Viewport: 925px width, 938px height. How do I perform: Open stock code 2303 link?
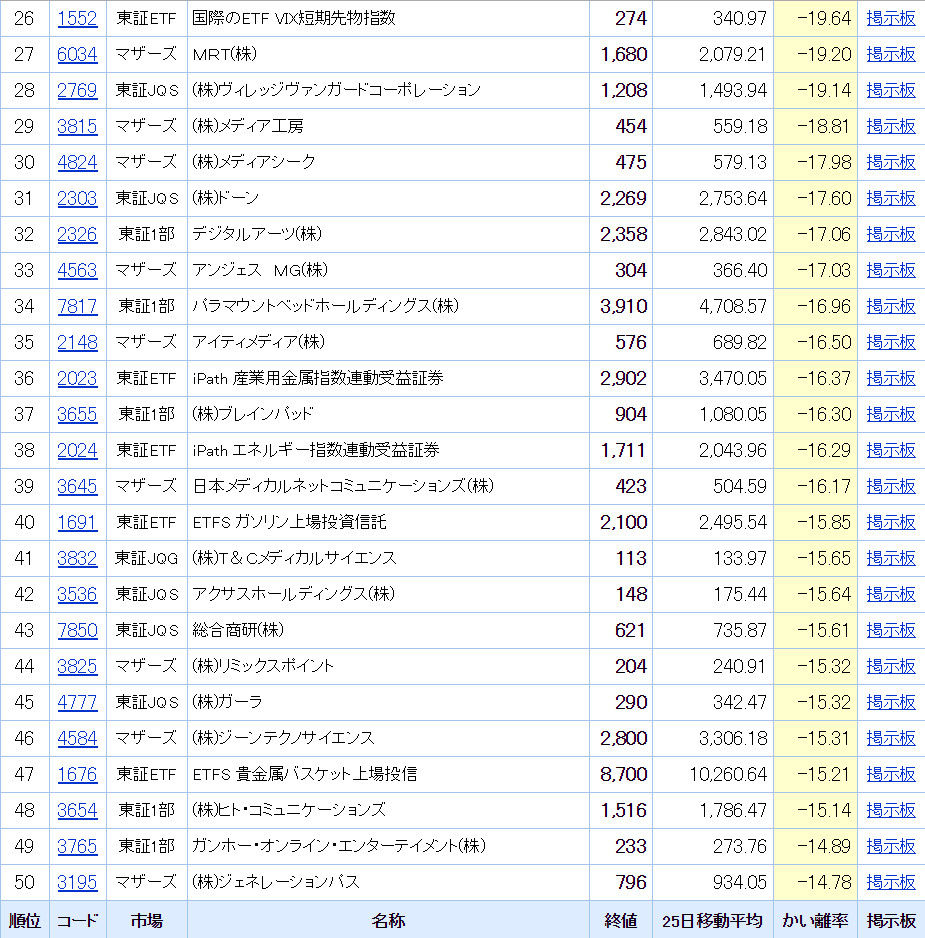(x=77, y=198)
